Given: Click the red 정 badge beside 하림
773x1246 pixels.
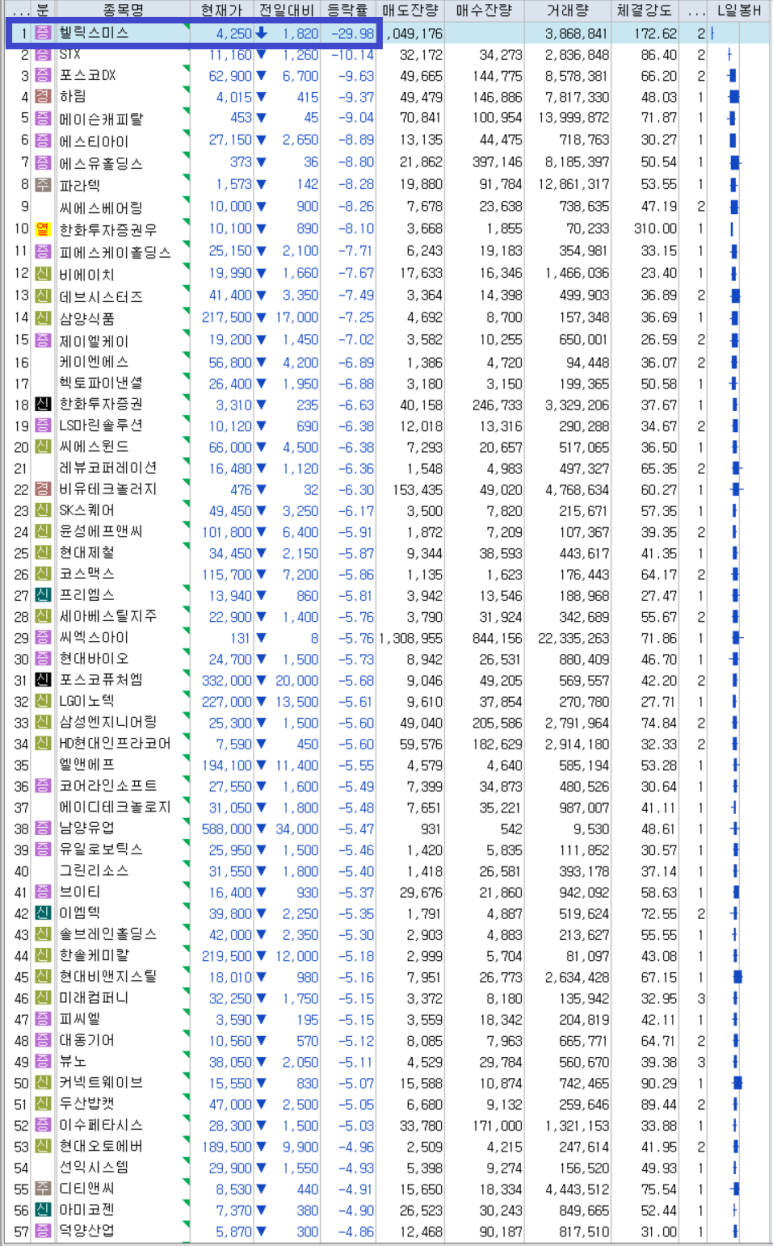Looking at the screenshot, I should point(42,97).
